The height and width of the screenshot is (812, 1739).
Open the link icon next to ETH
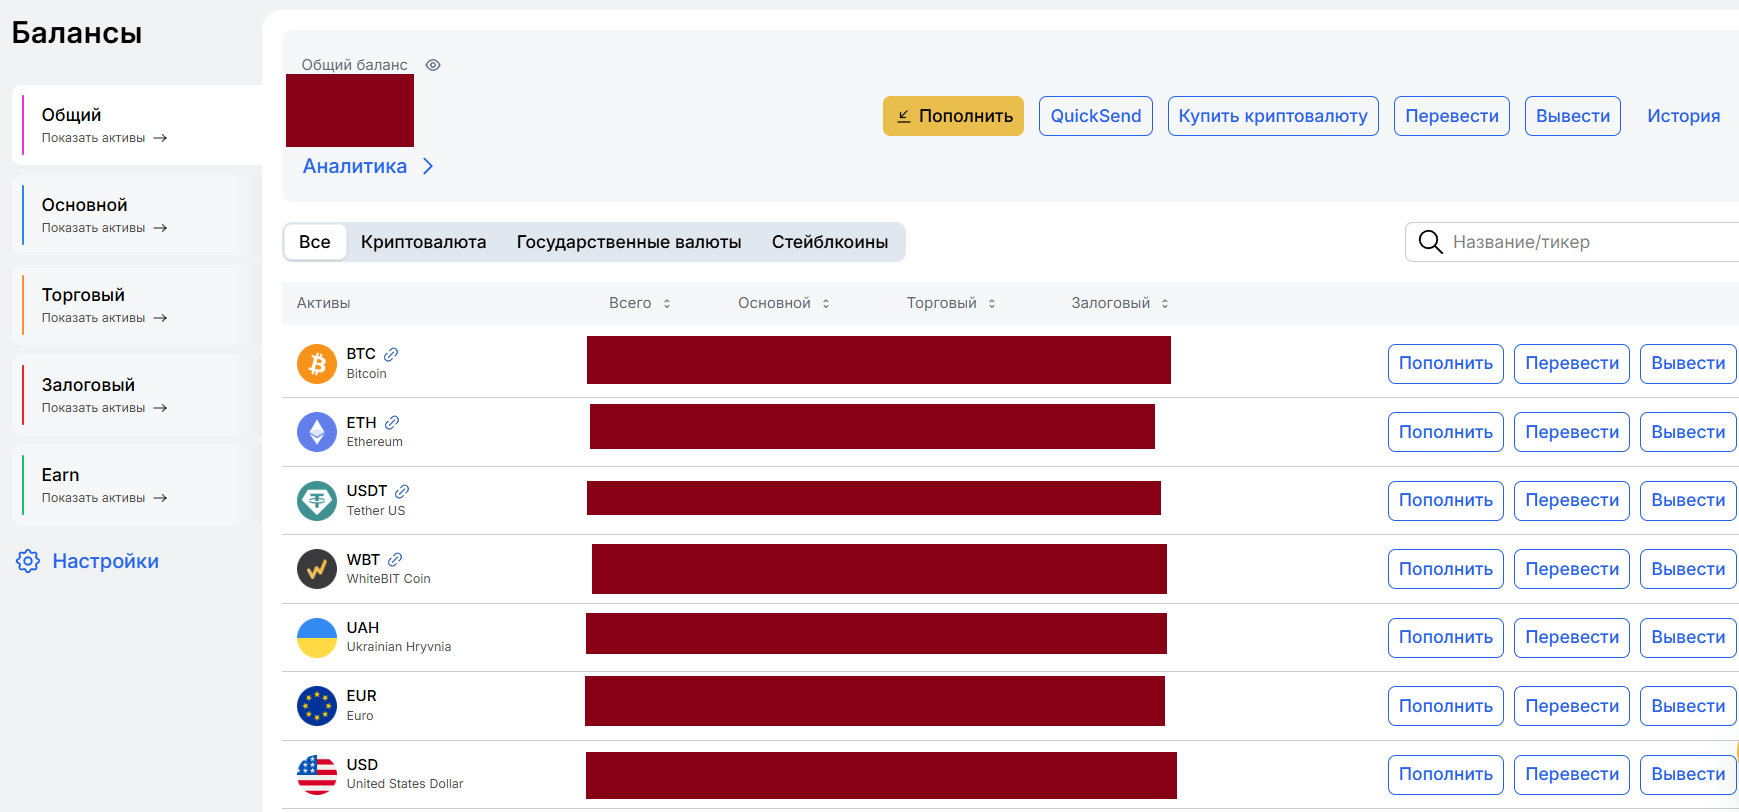[392, 423]
